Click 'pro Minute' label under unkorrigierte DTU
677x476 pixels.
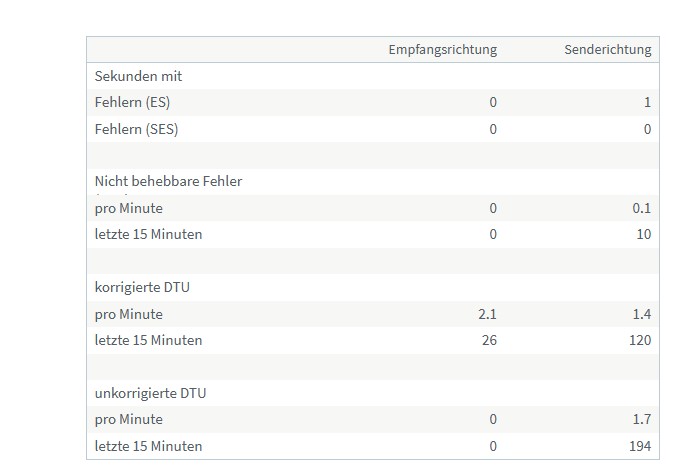[128, 419]
